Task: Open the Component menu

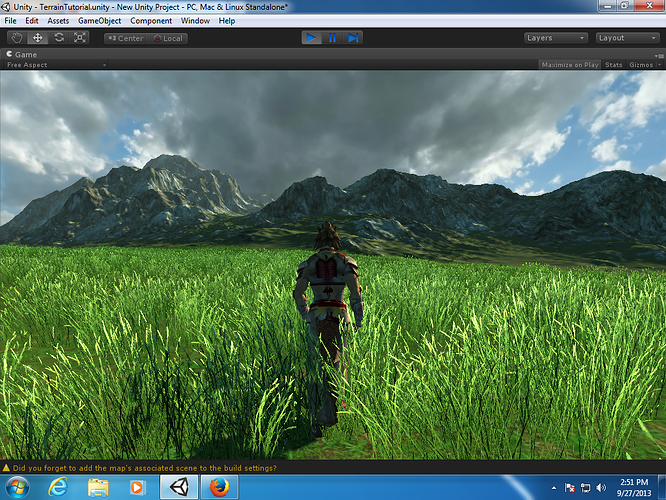Action: pyautogui.click(x=151, y=20)
